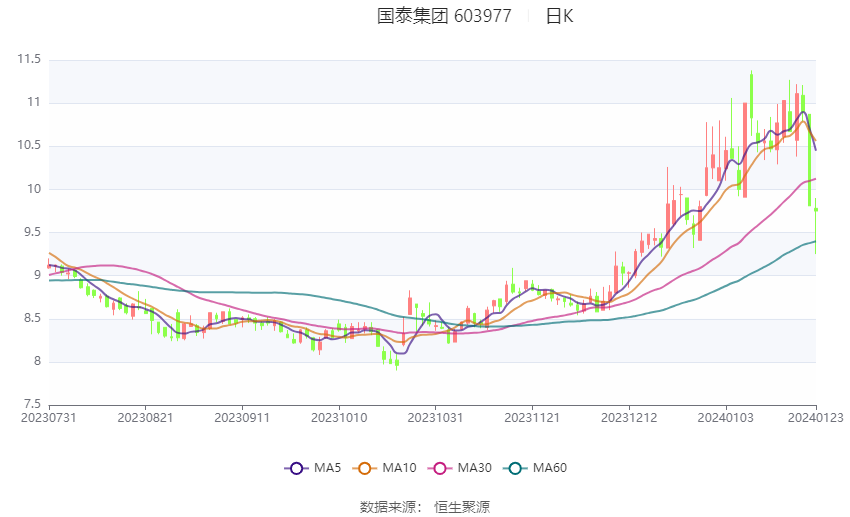
Task: Click y-axis value 11
Action: coord(34,102)
